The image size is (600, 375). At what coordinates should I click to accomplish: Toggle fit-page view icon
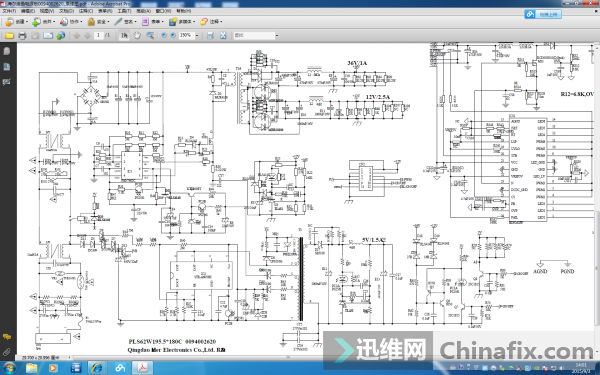[x=223, y=35]
